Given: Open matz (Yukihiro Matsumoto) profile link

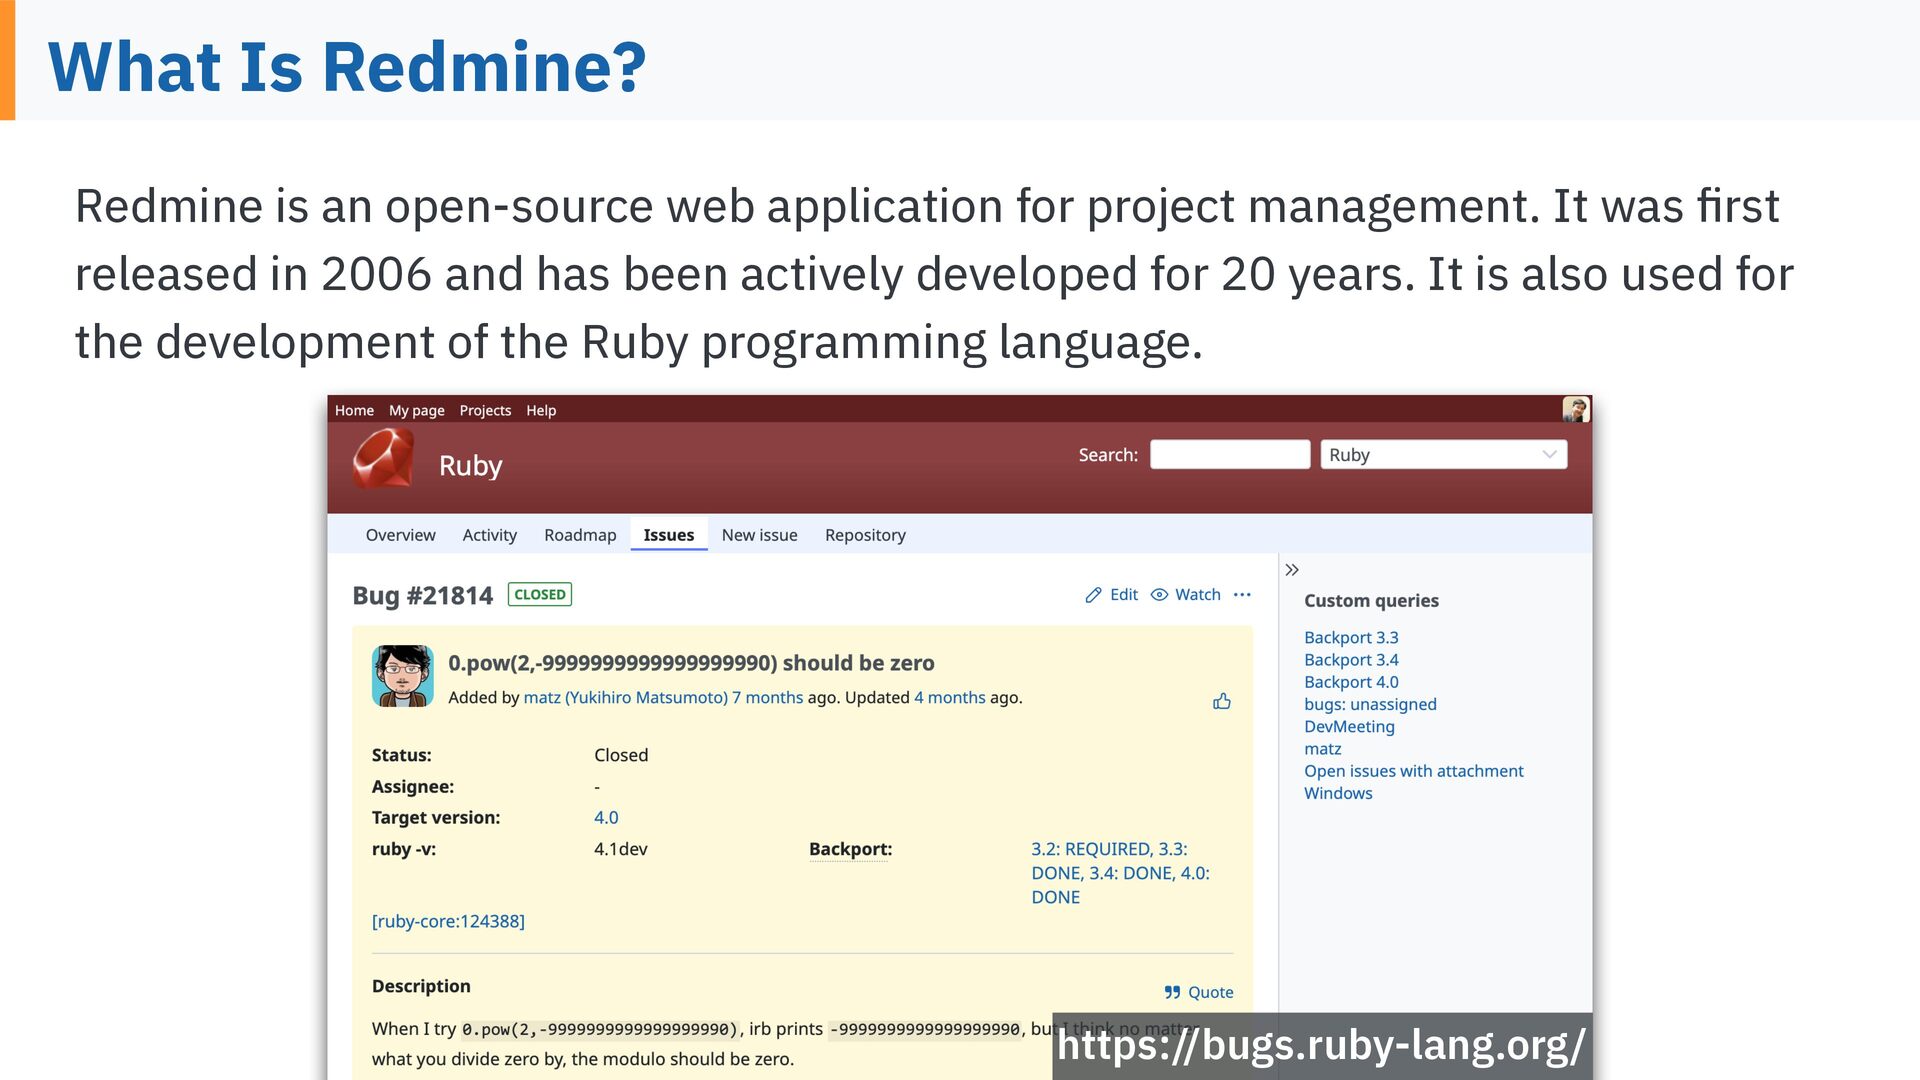Looking at the screenshot, I should point(626,697).
